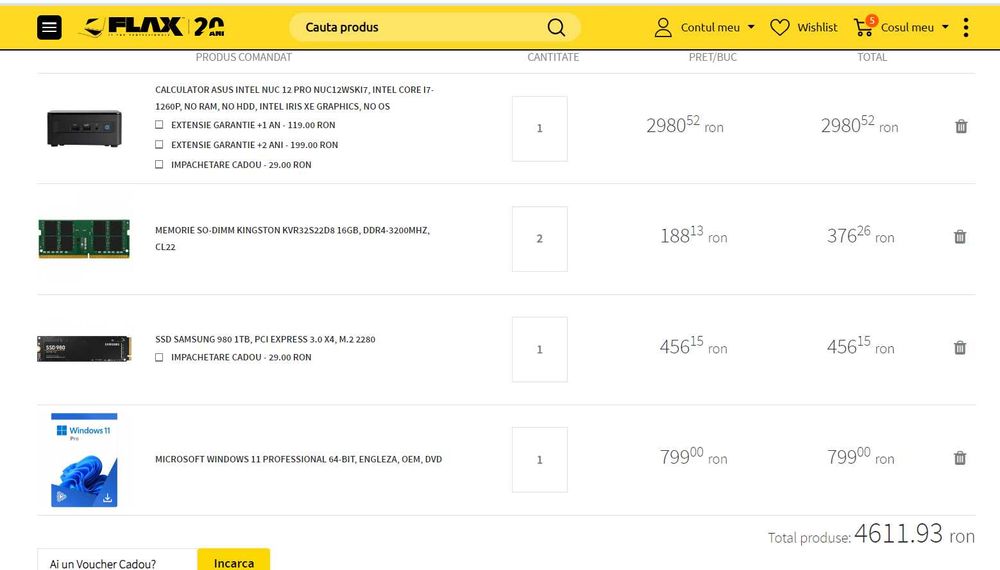The image size is (1000, 570).
Task: Click the Incarca voucher button
Action: 233,559
